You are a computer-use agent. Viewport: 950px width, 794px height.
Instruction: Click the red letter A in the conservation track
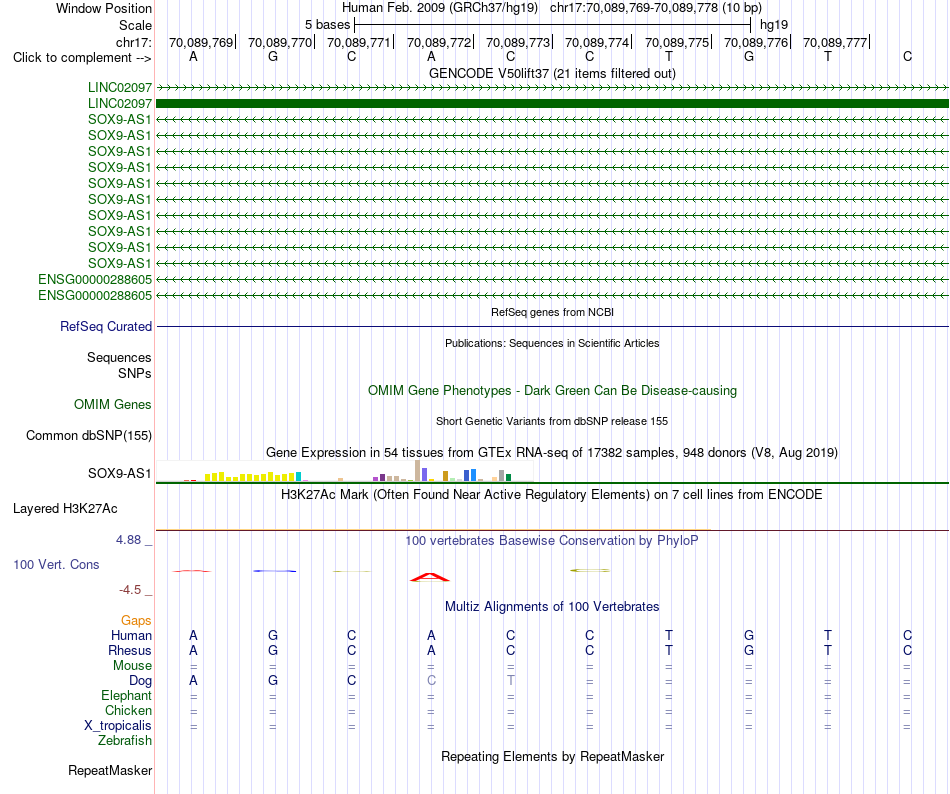tap(430, 577)
